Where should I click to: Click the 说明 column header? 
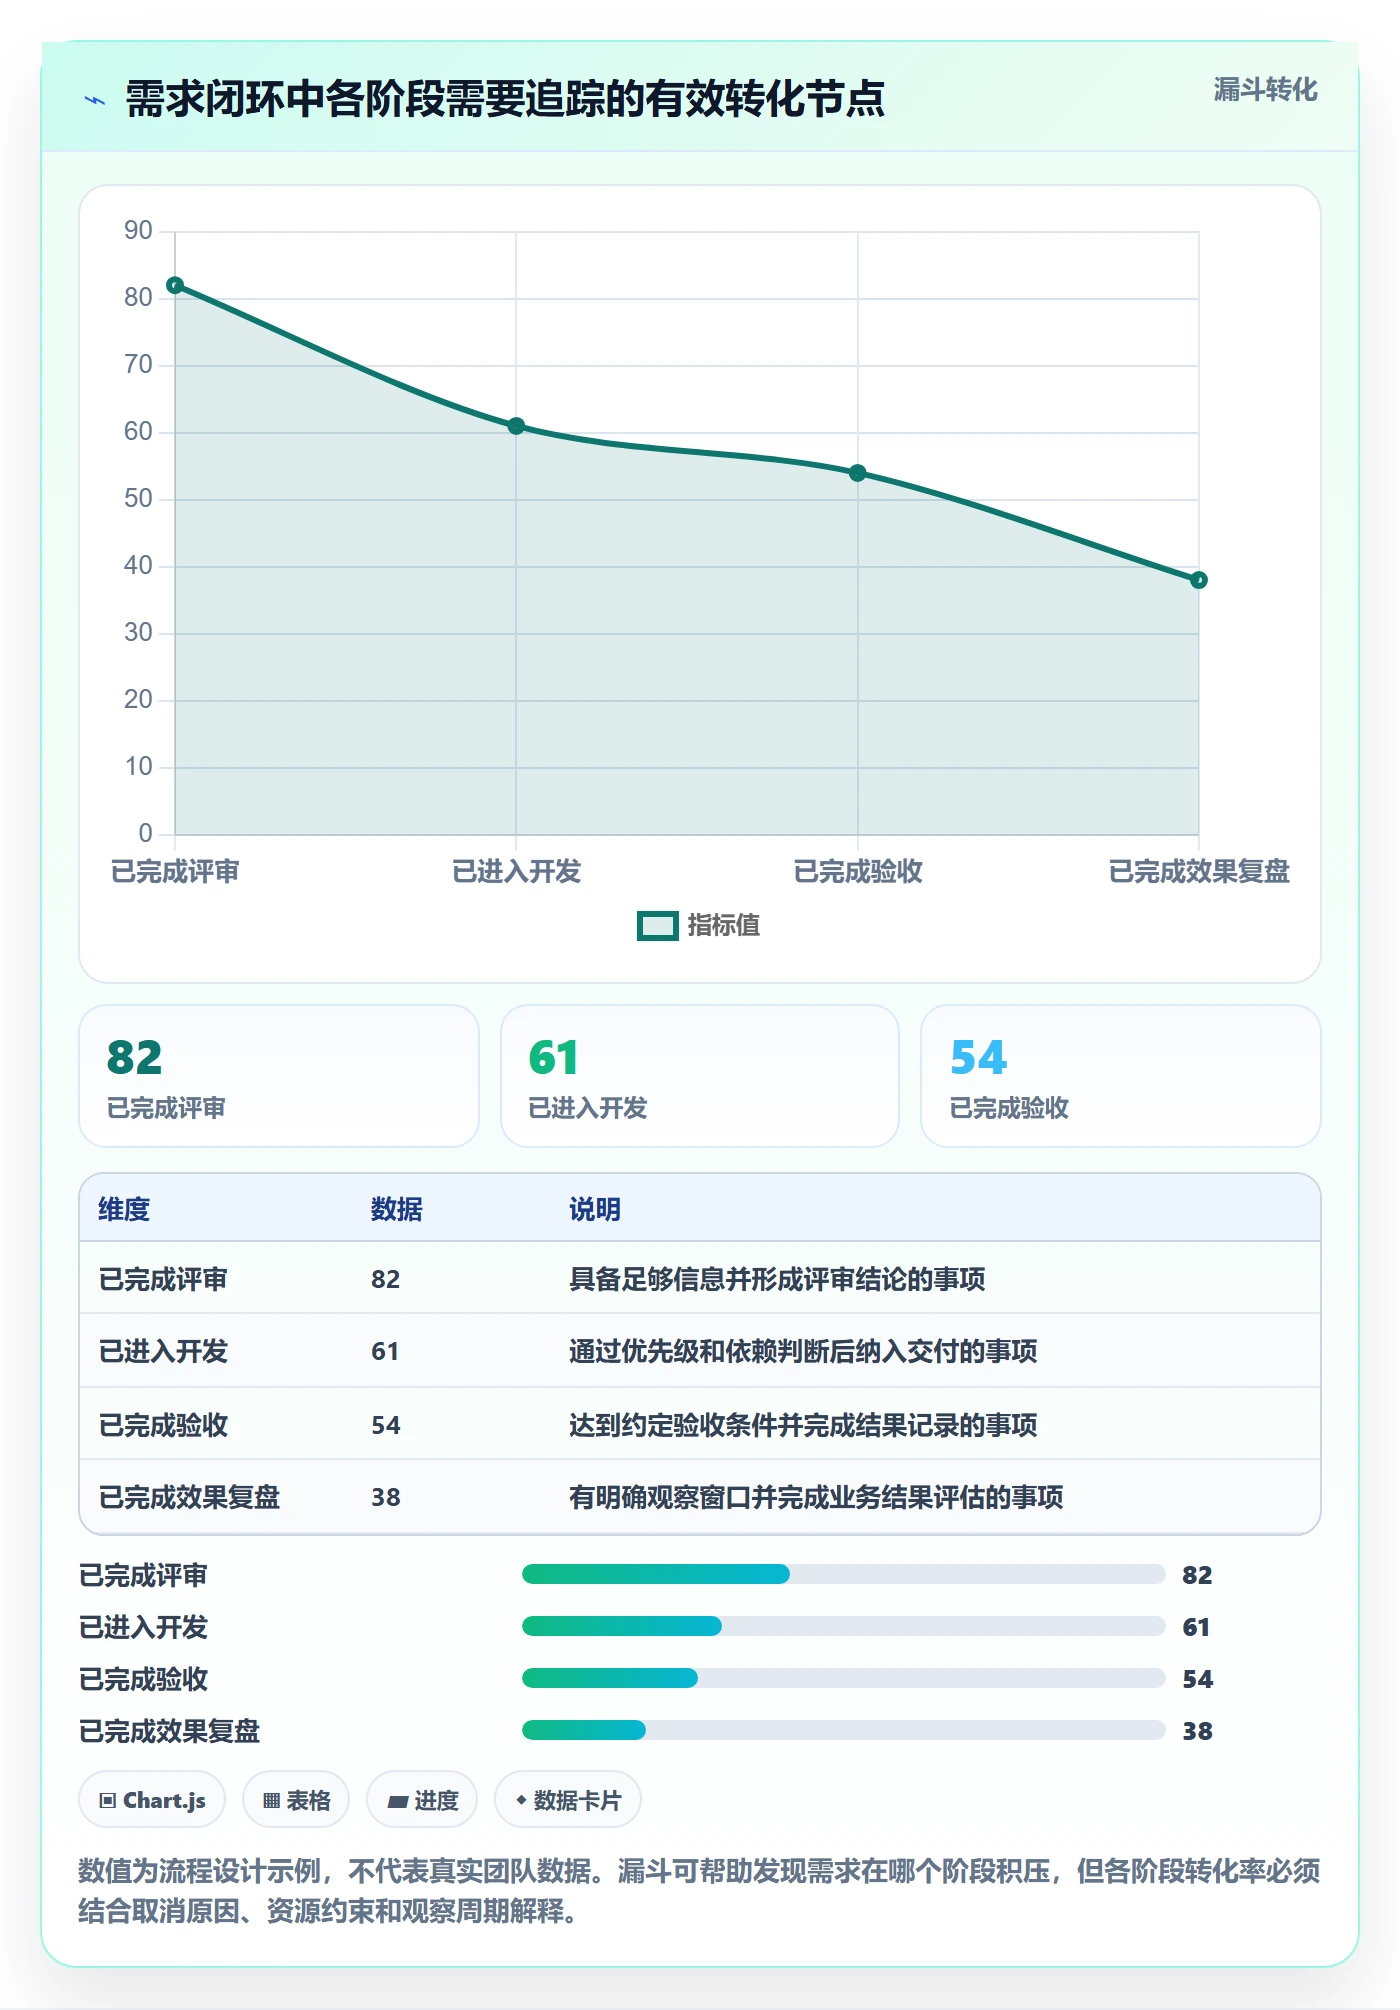tap(595, 1209)
